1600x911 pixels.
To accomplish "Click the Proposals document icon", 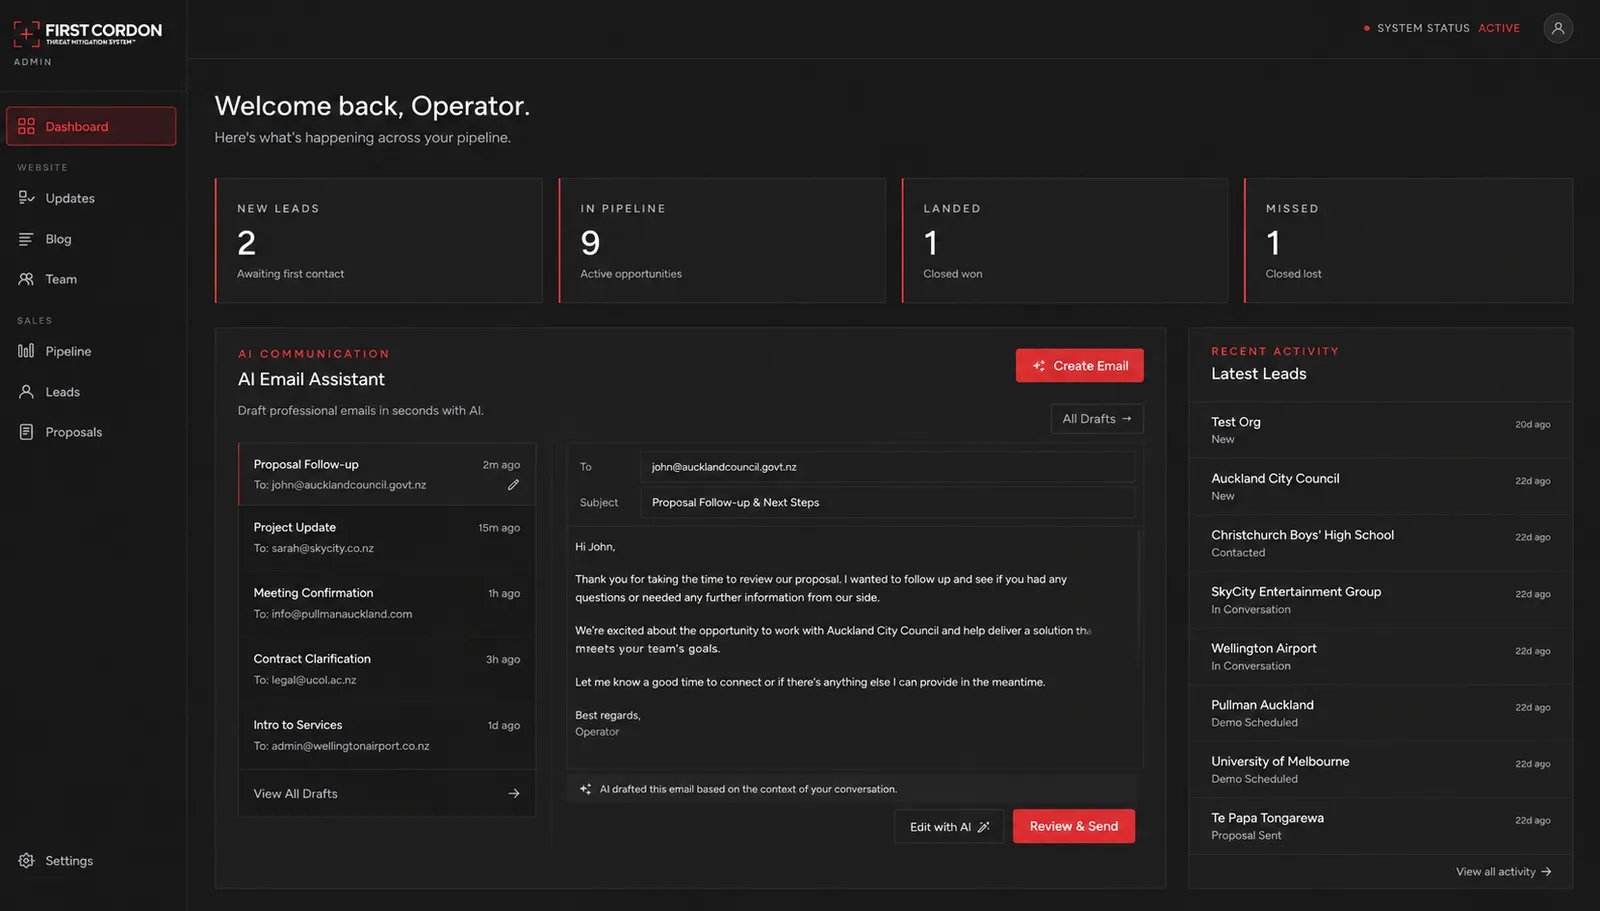I will [26, 432].
